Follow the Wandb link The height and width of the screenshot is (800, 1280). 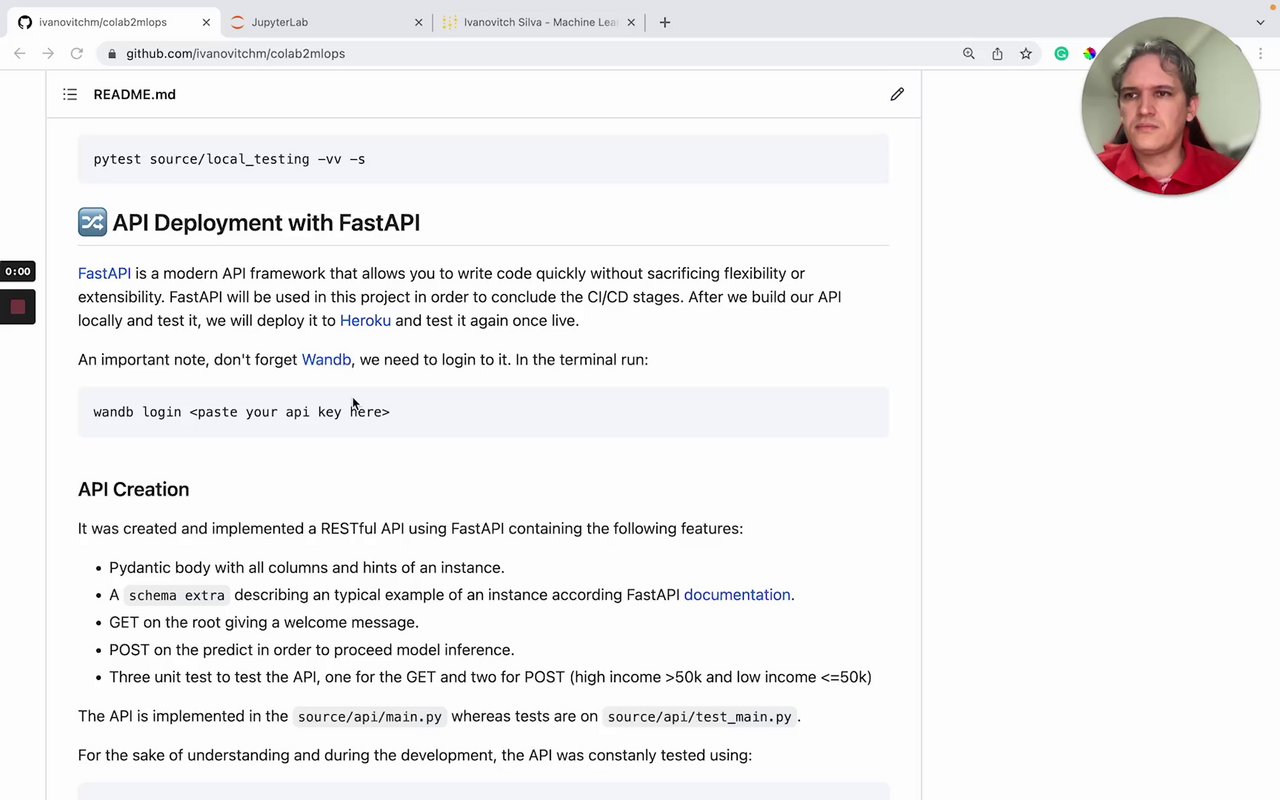[326, 359]
